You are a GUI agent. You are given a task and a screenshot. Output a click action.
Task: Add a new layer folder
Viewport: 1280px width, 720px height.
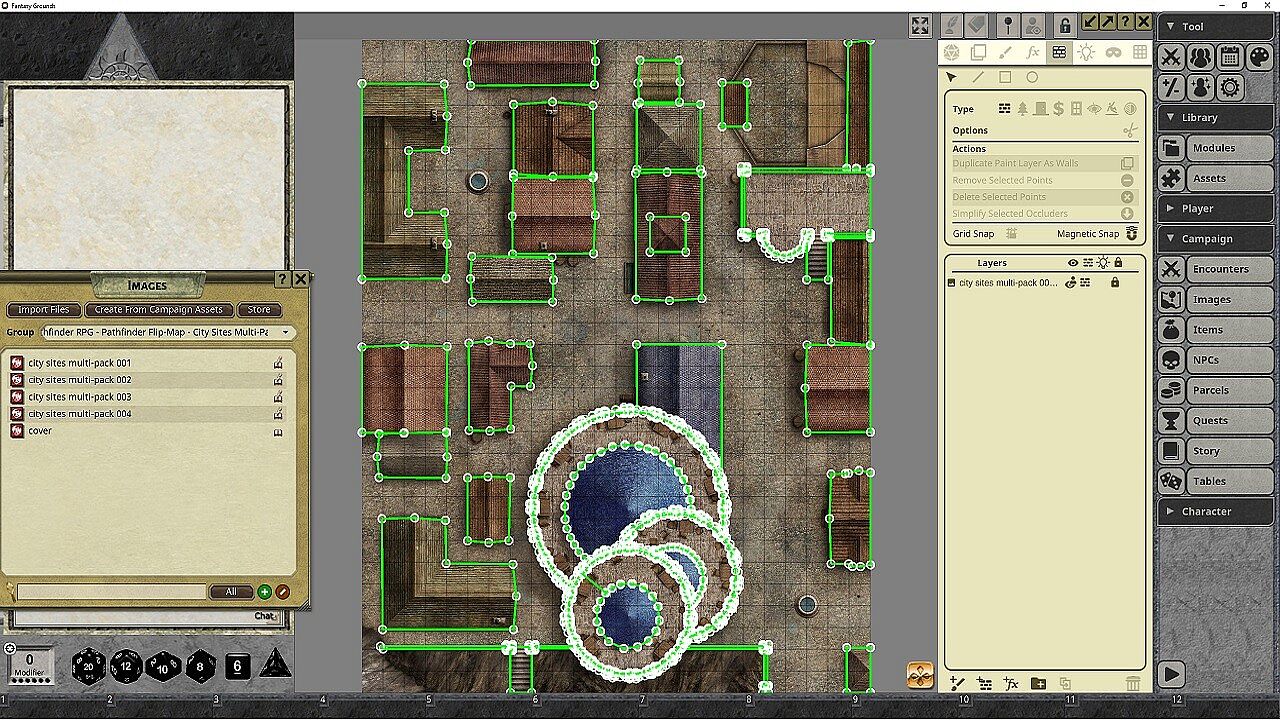[x=1038, y=683]
